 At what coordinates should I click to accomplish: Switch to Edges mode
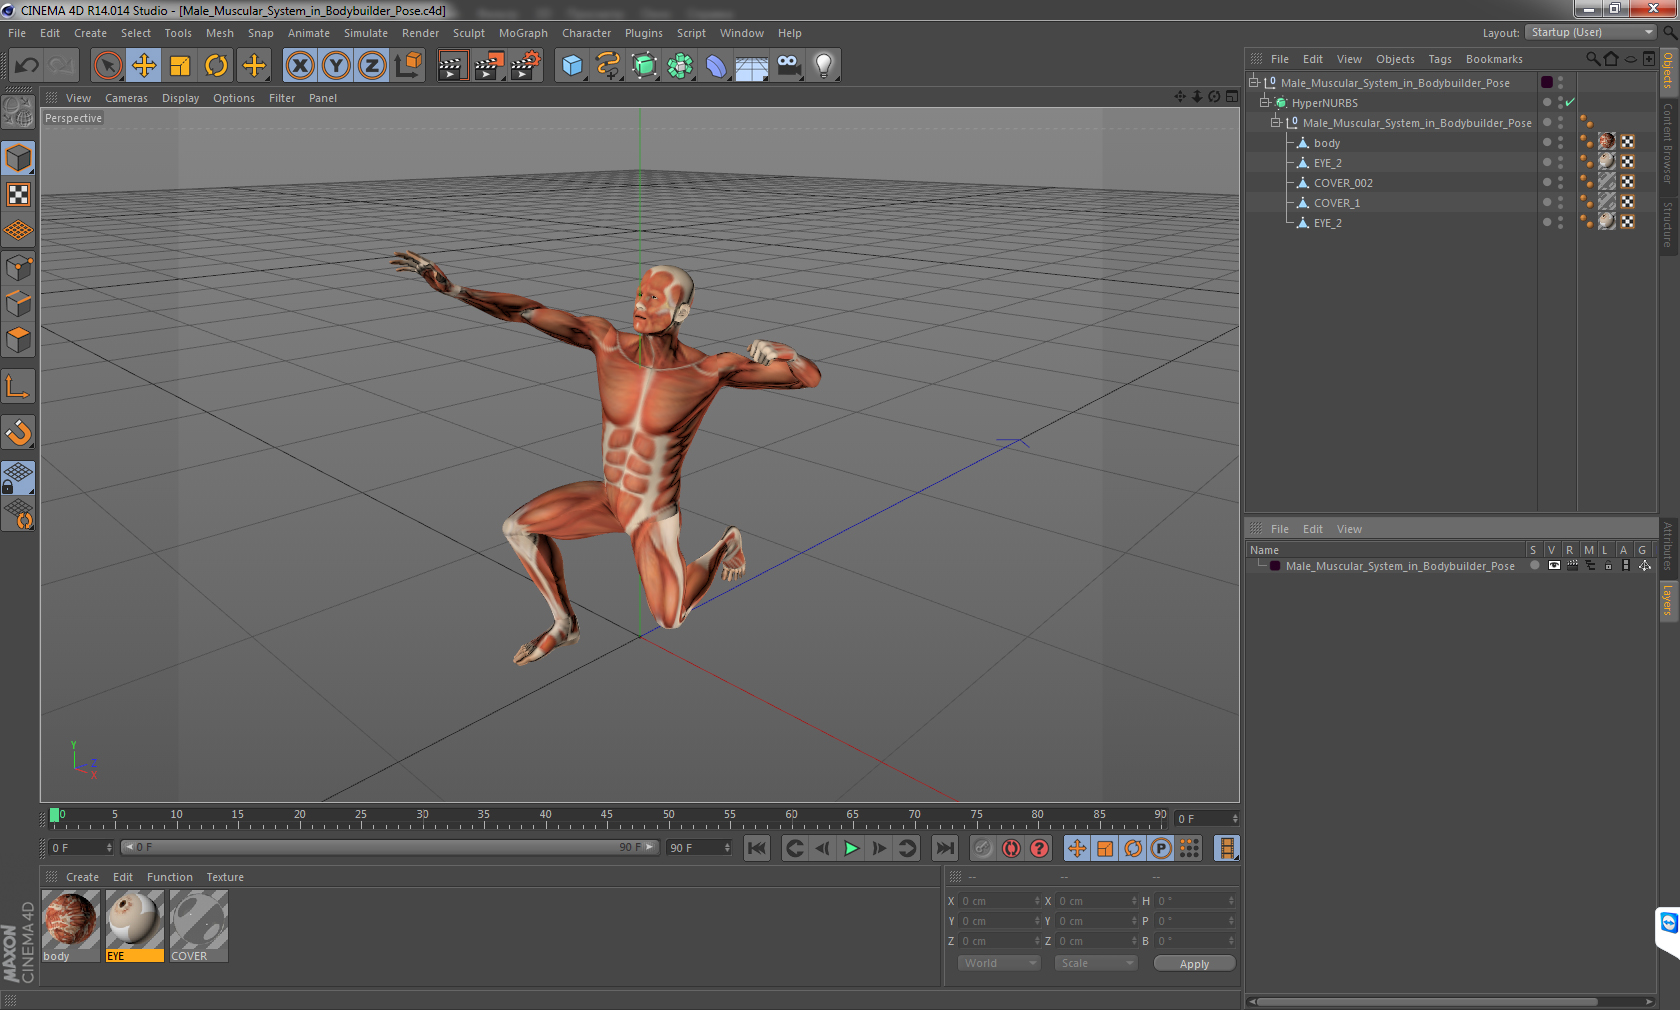tap(18, 304)
